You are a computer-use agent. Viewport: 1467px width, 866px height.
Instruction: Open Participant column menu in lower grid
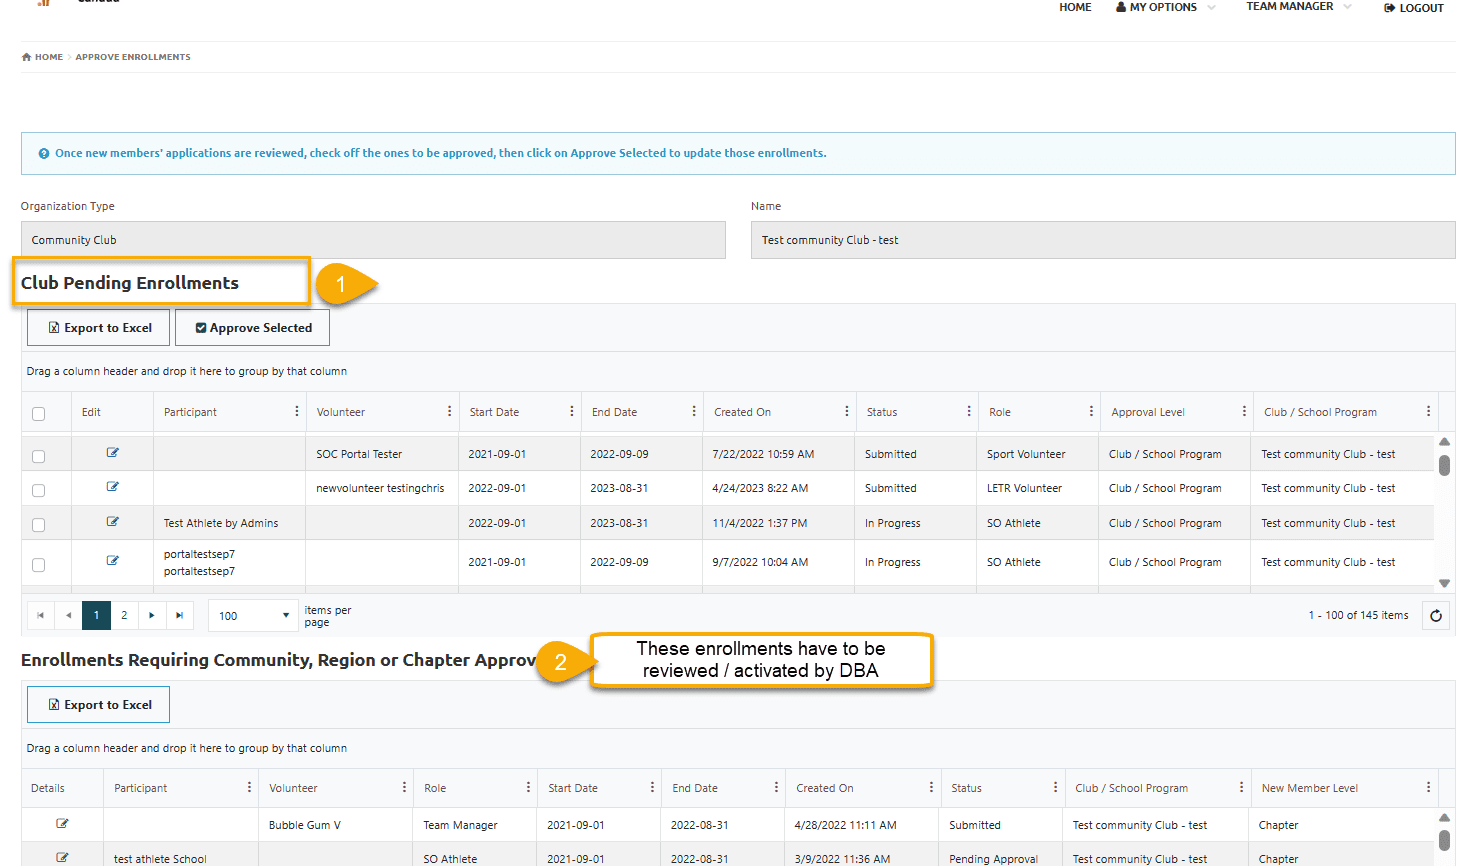pyautogui.click(x=249, y=788)
